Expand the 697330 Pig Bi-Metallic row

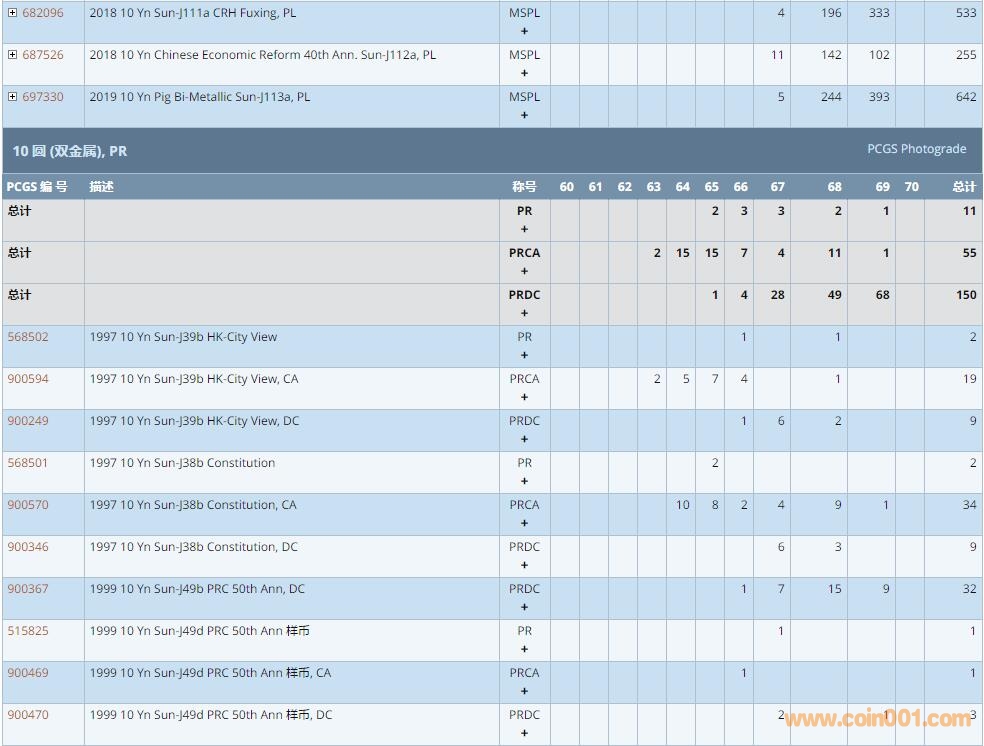tap(12, 97)
